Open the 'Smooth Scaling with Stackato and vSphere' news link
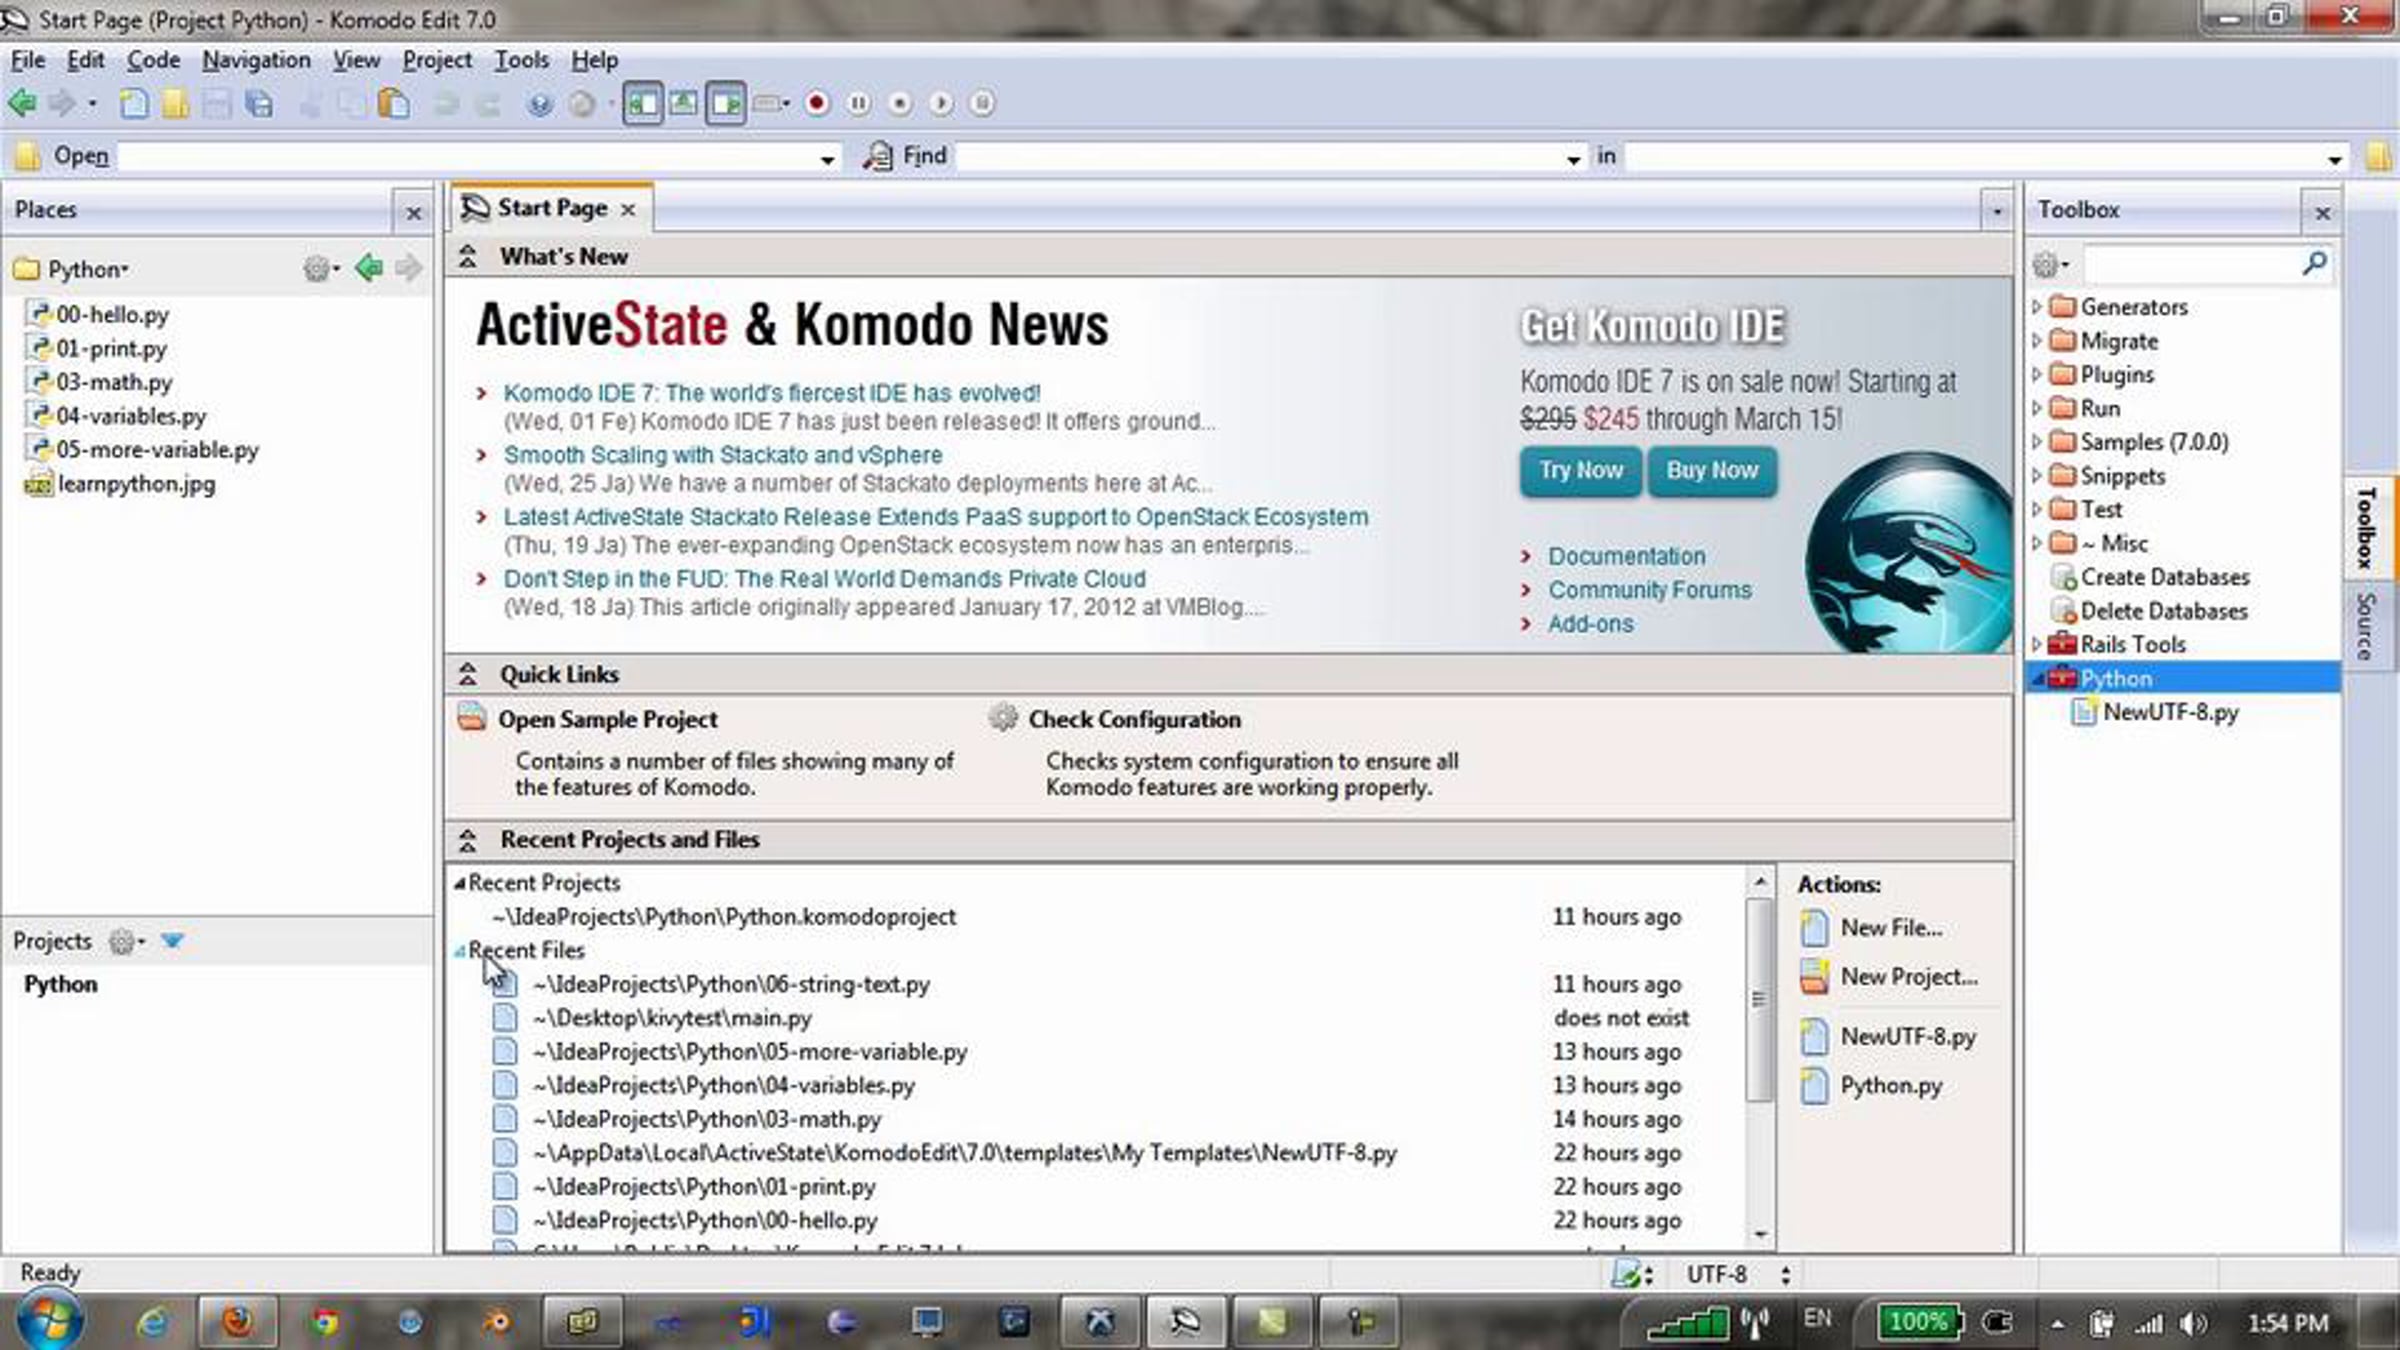2400x1350 pixels. 723,455
